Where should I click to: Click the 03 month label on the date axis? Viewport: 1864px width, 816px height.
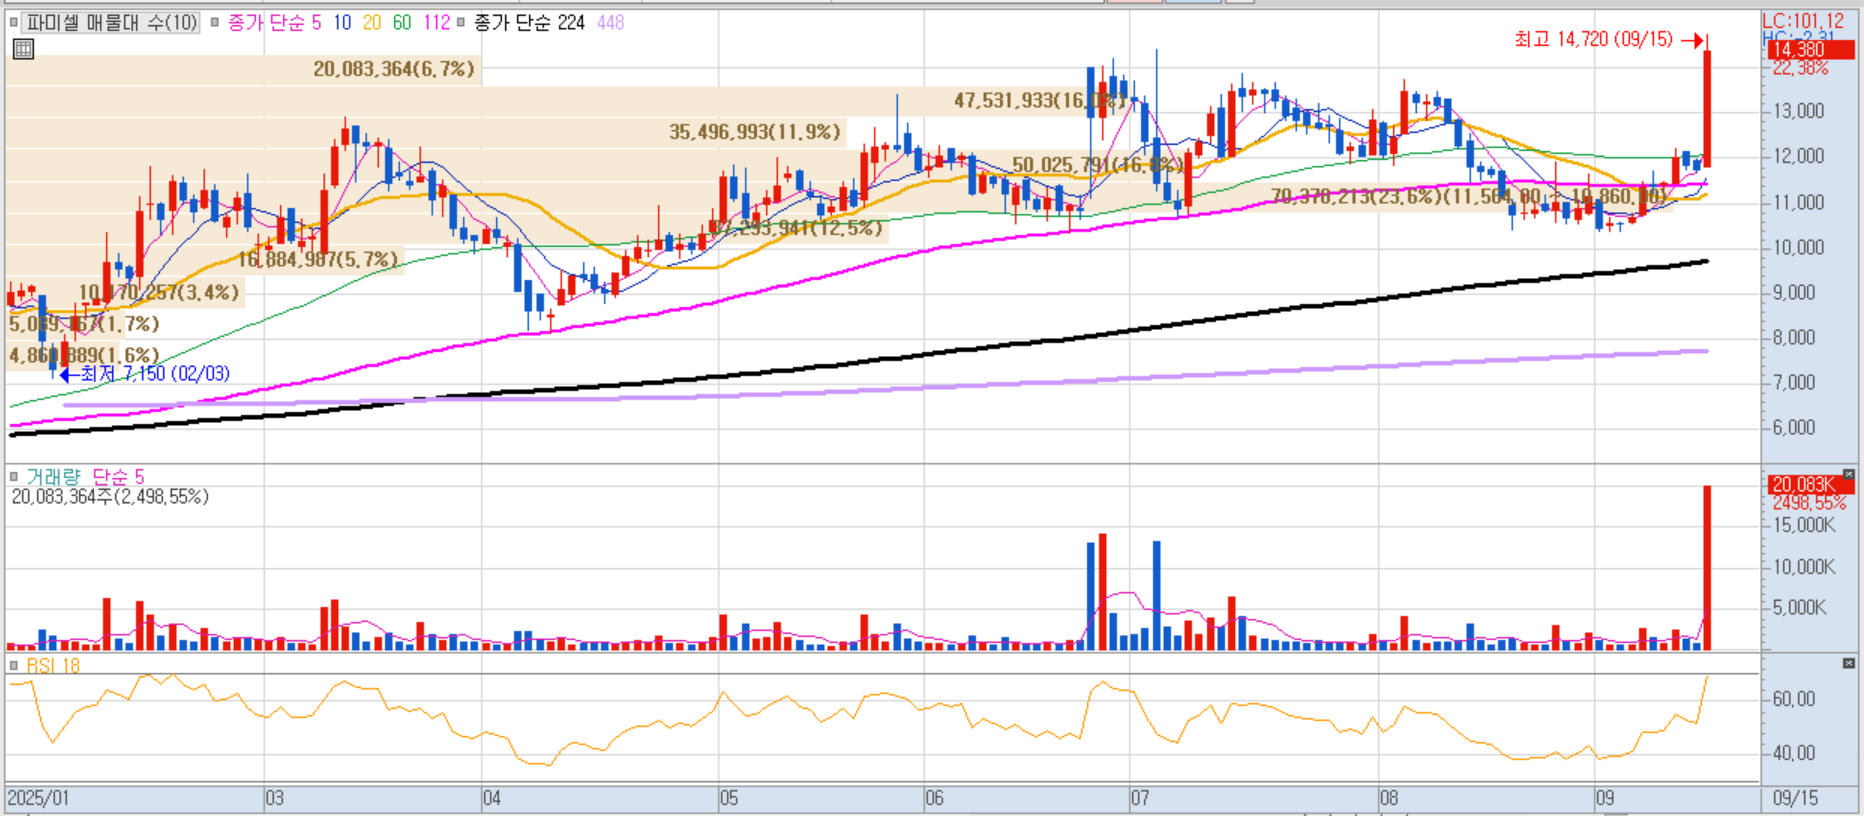275,798
